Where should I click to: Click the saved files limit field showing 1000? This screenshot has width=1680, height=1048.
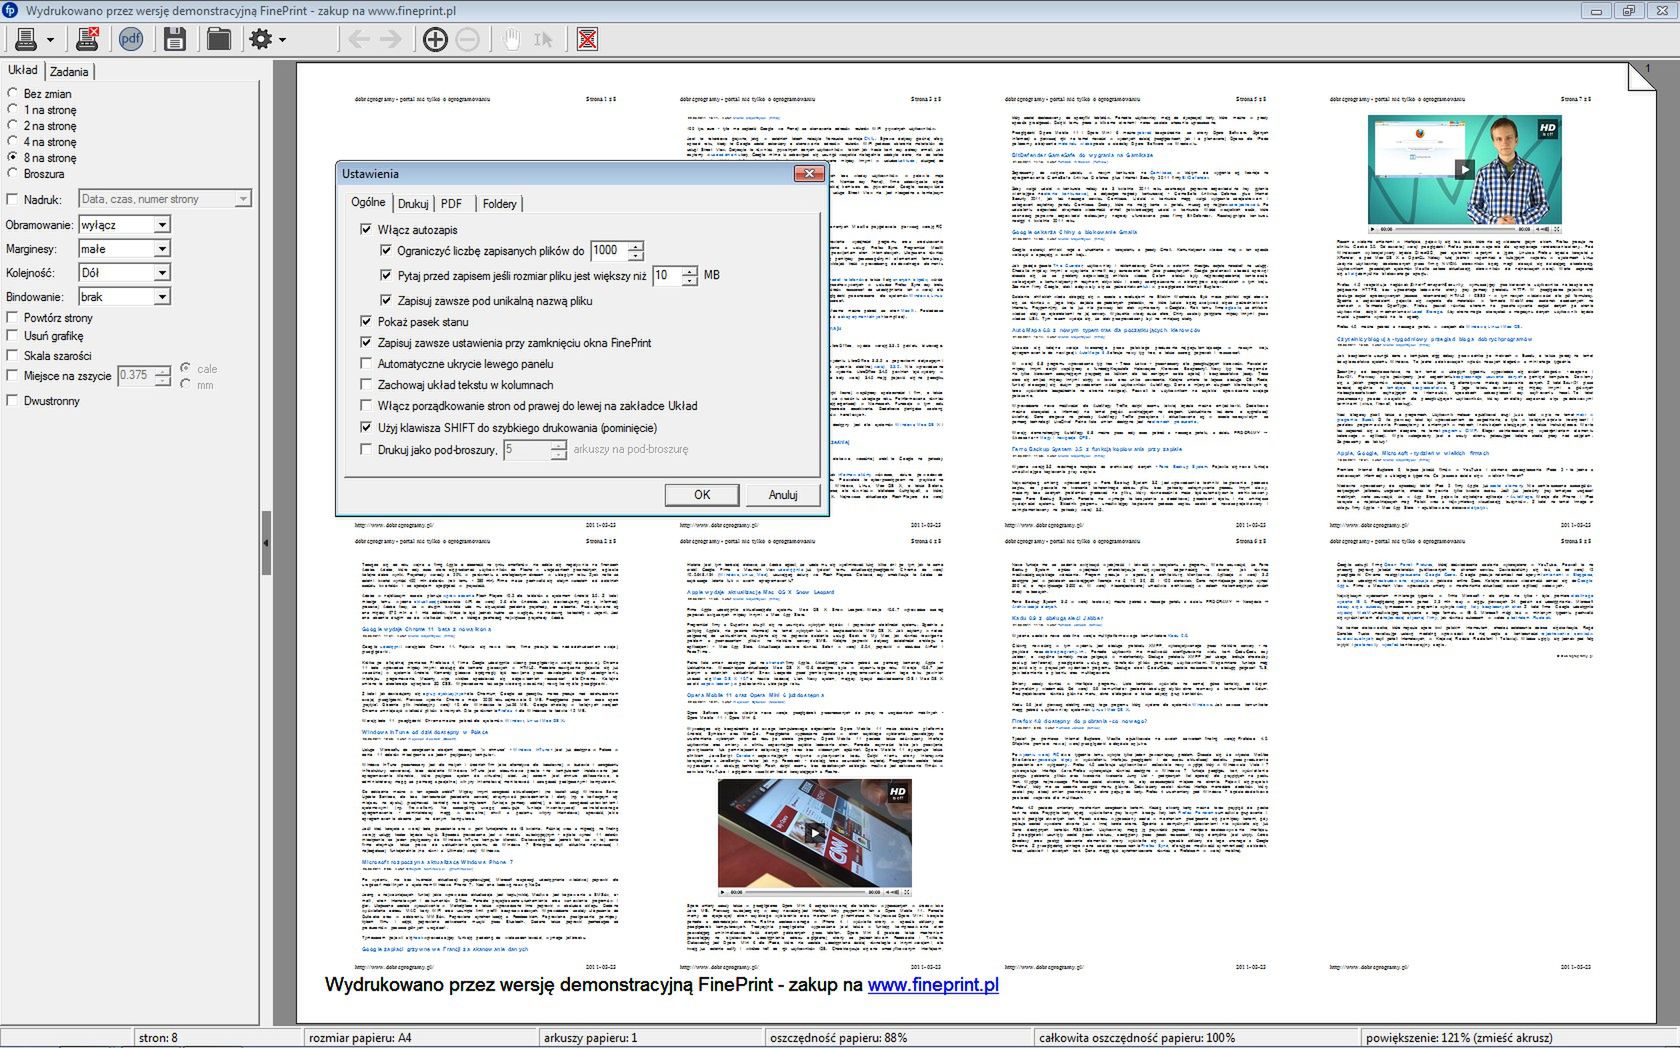(x=609, y=250)
